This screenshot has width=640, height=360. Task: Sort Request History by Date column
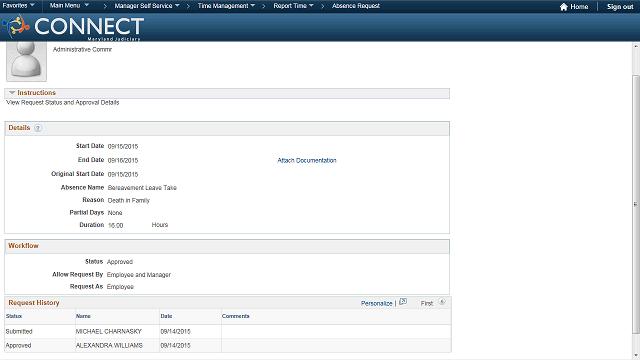(166, 316)
